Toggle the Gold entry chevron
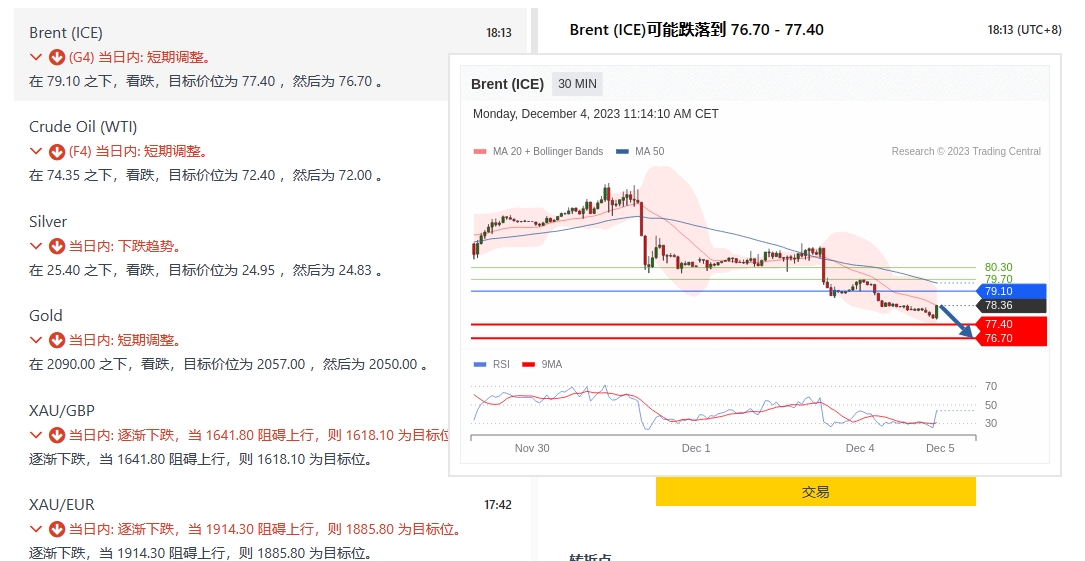Viewport: 1085px width, 561px height. tap(37, 340)
